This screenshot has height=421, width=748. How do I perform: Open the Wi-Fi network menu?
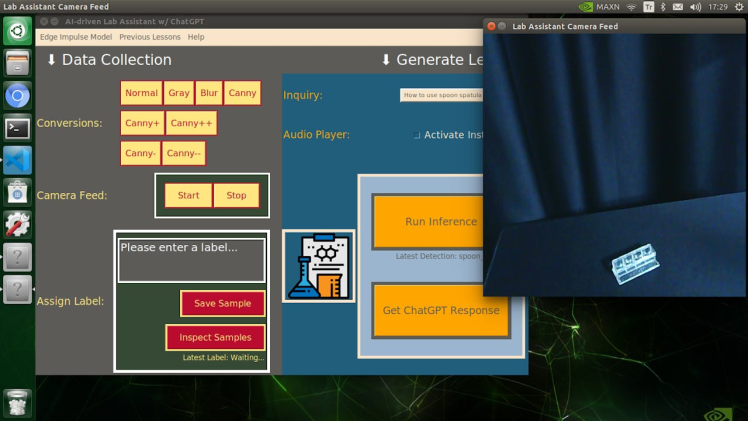(631, 7)
